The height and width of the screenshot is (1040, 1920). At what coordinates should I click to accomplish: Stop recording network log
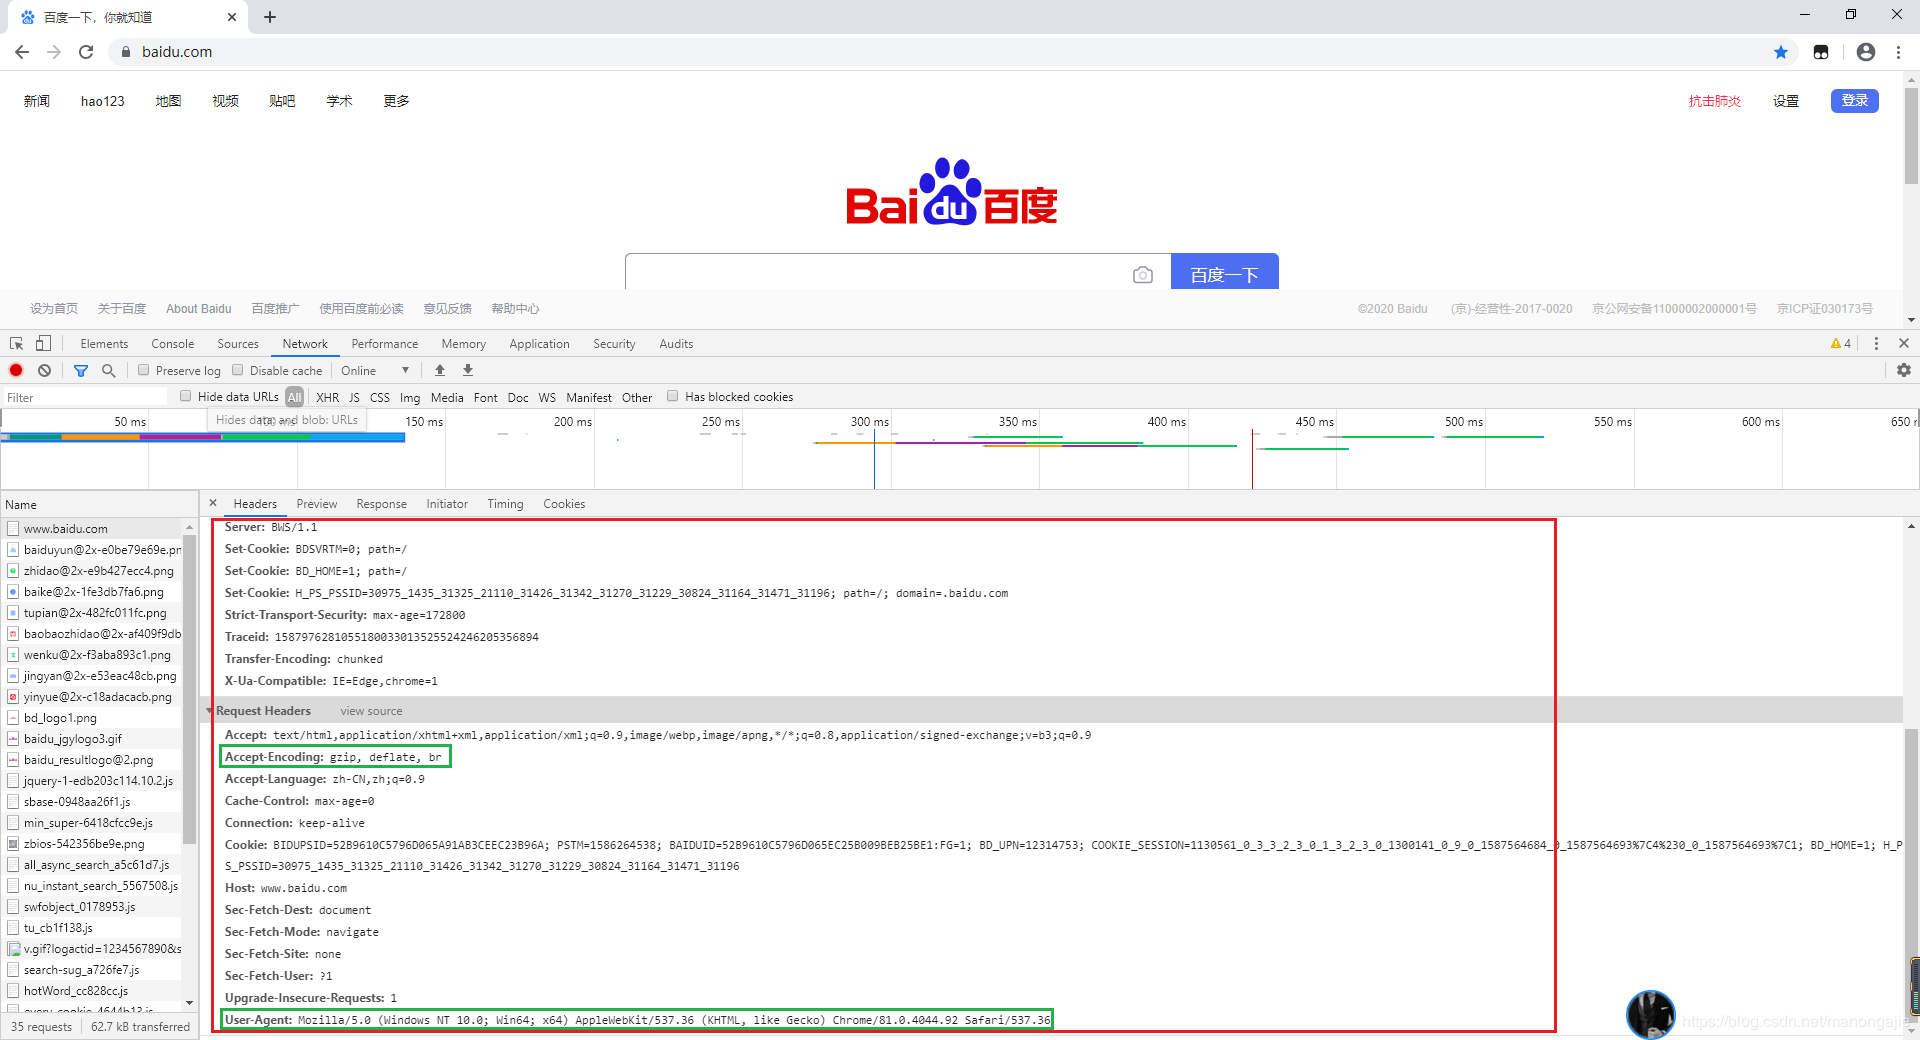16,370
